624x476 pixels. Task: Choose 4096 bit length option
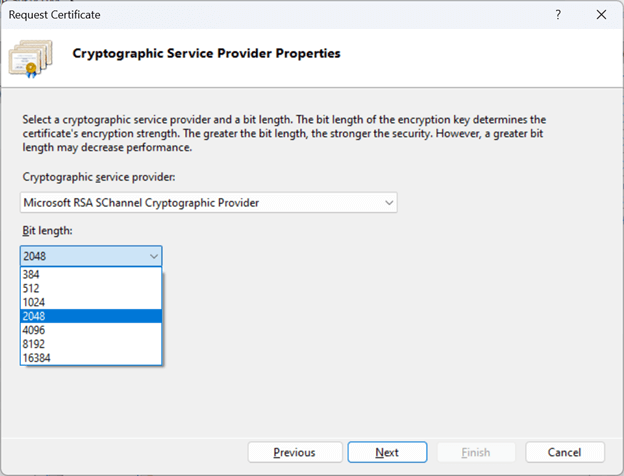[x=91, y=330]
